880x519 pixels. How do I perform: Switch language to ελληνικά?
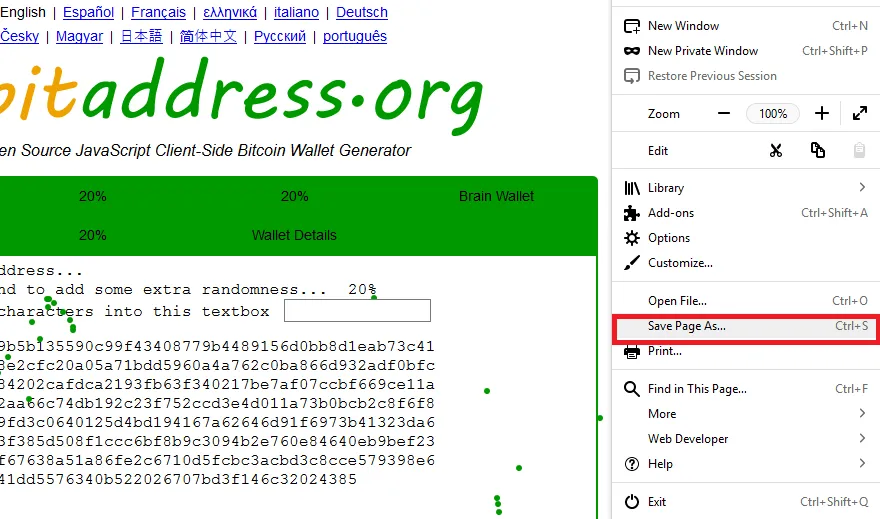tap(230, 12)
